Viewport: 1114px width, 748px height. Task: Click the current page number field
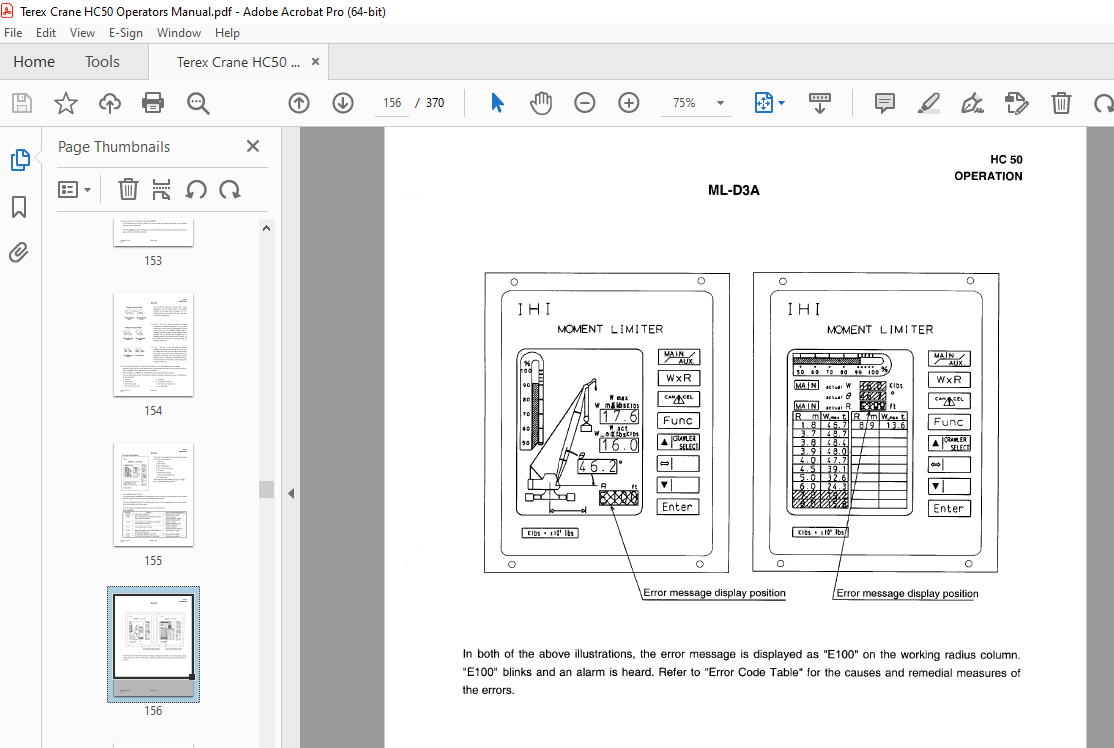tap(391, 103)
